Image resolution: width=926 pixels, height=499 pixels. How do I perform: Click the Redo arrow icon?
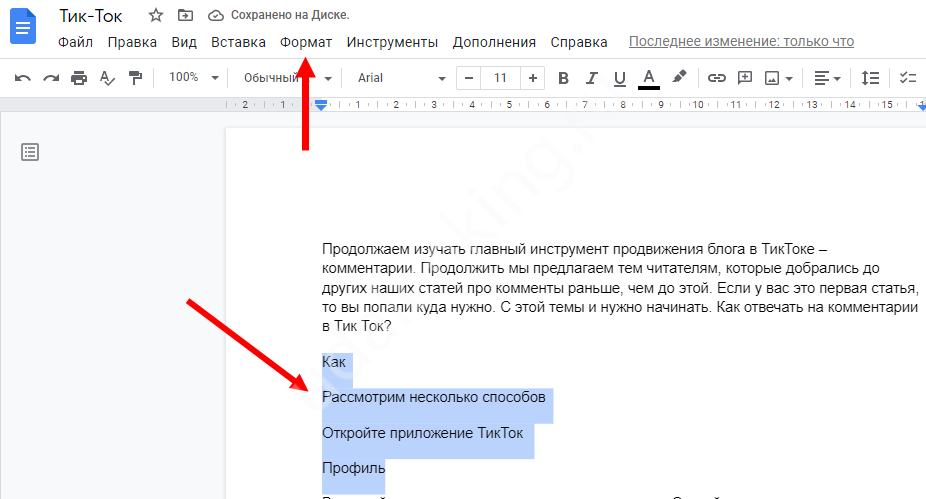click(x=50, y=78)
